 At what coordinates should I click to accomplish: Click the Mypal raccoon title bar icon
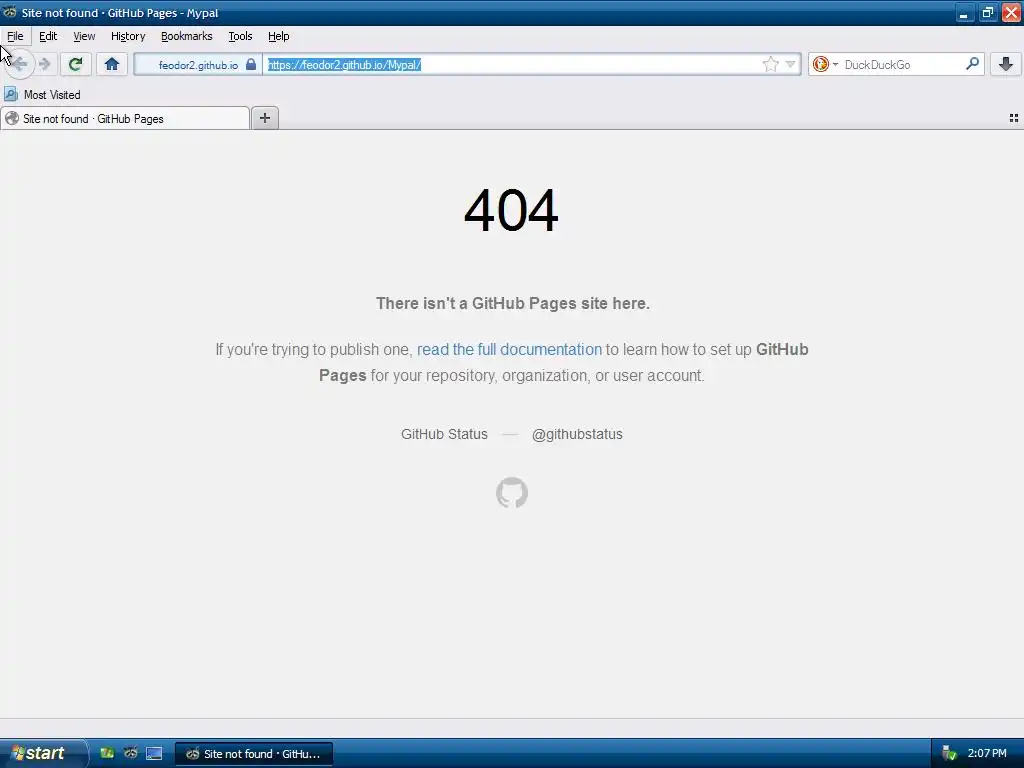coord(9,12)
